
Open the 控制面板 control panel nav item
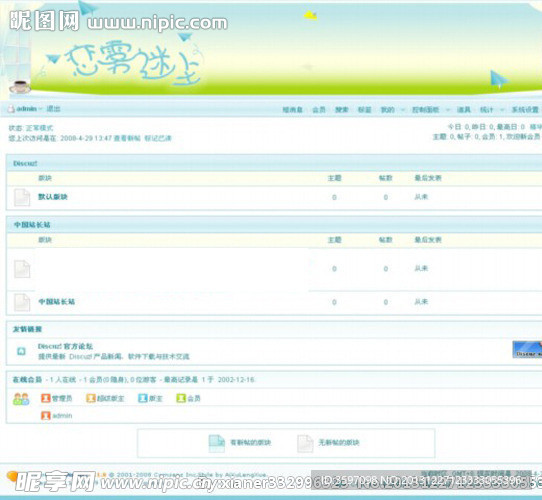[425, 110]
